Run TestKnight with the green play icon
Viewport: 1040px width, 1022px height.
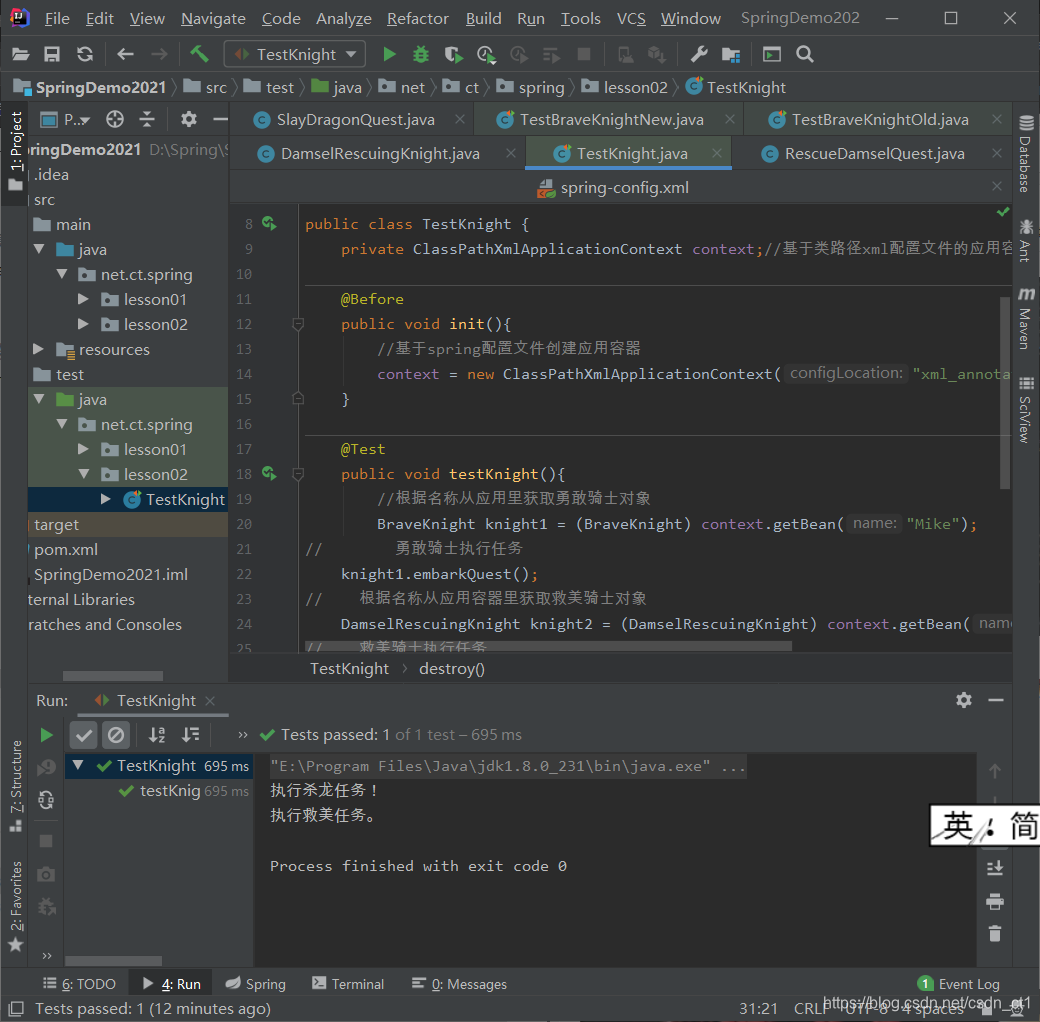point(389,54)
